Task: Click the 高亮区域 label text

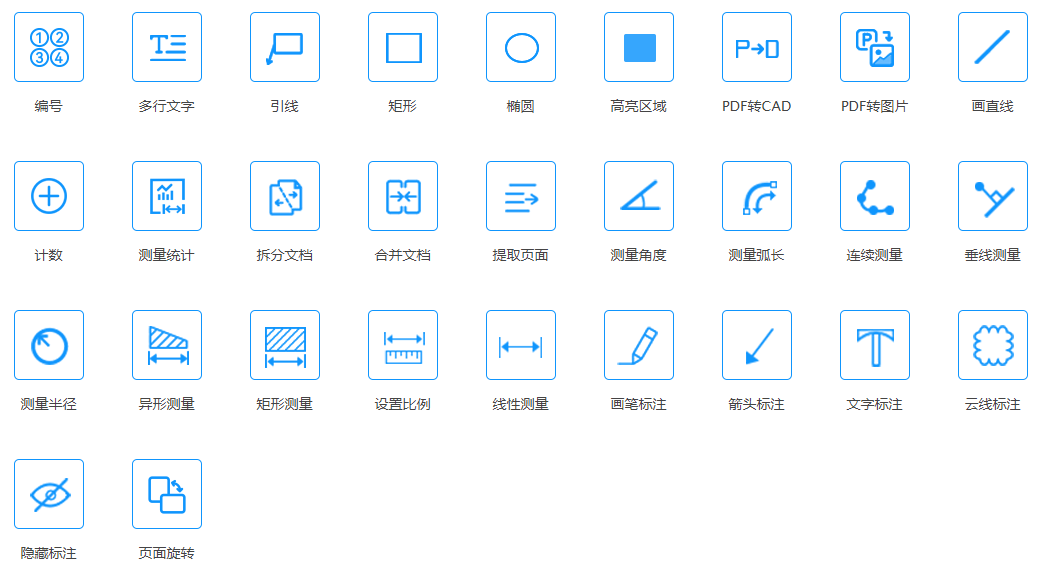Action: tap(639, 106)
